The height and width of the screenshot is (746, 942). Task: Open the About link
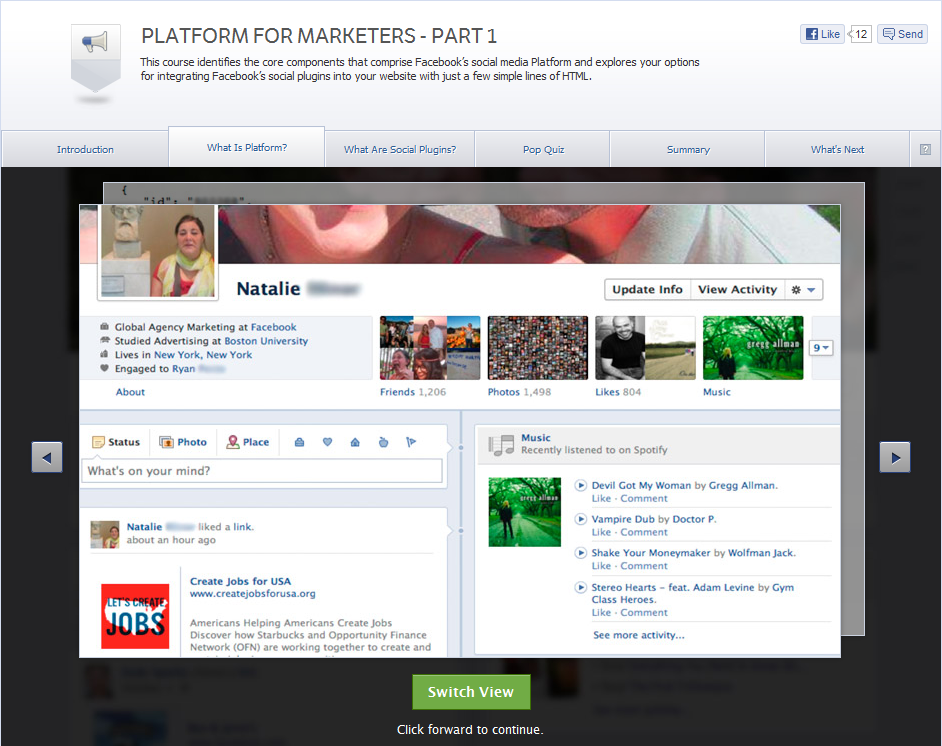click(130, 392)
